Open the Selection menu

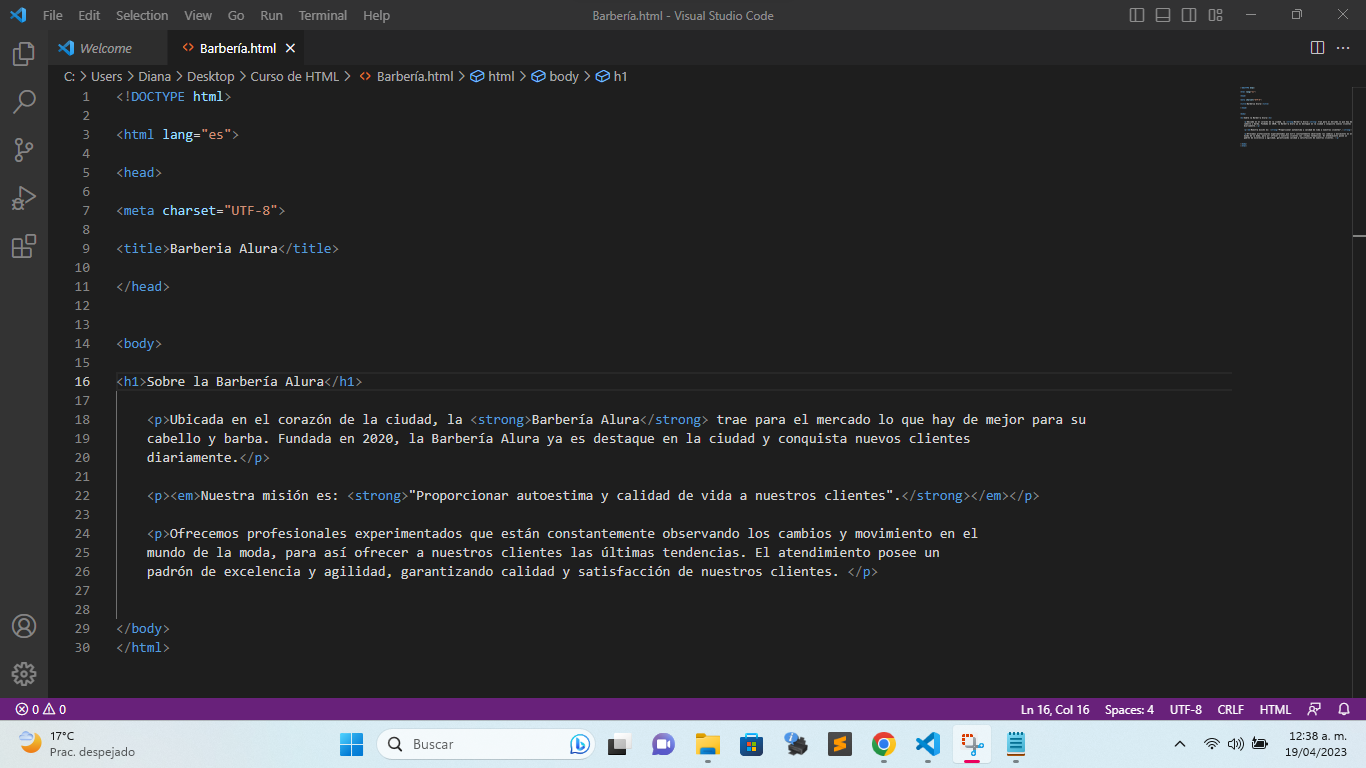point(142,15)
